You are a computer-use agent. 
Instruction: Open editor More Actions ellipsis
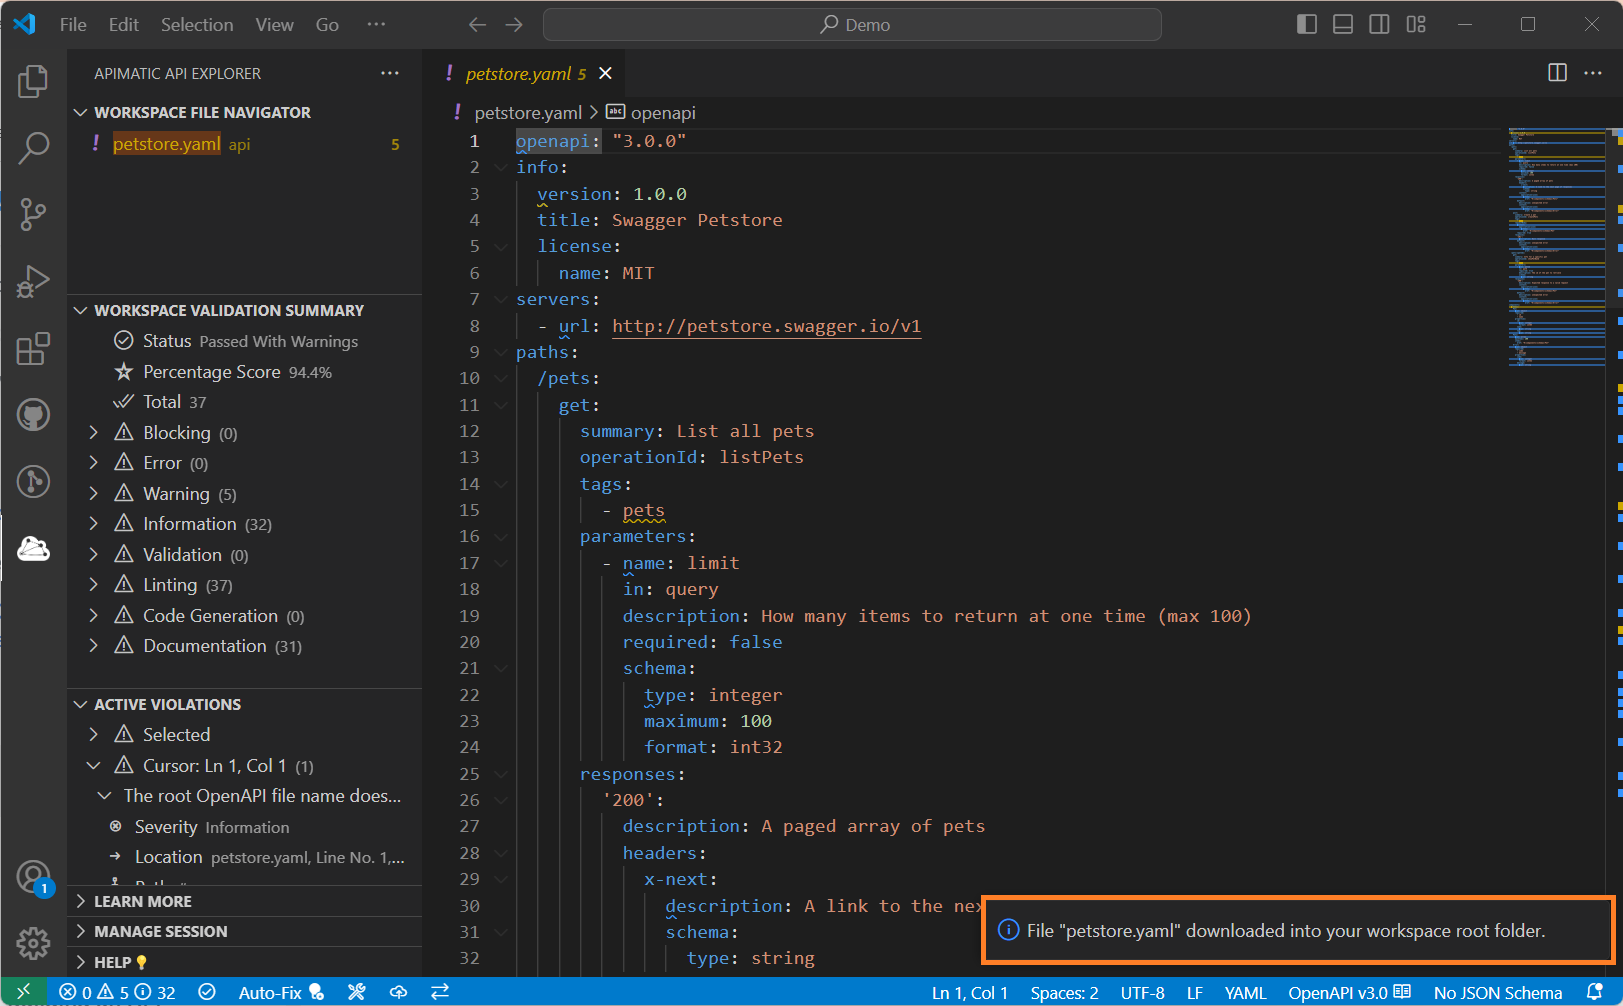click(x=1593, y=73)
